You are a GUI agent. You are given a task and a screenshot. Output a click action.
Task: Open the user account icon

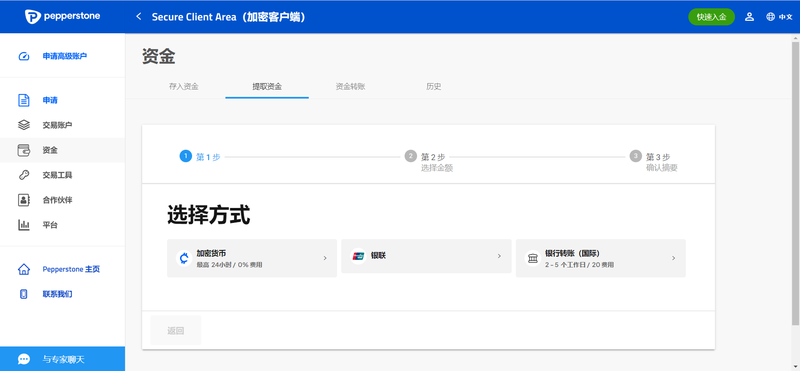click(x=749, y=17)
